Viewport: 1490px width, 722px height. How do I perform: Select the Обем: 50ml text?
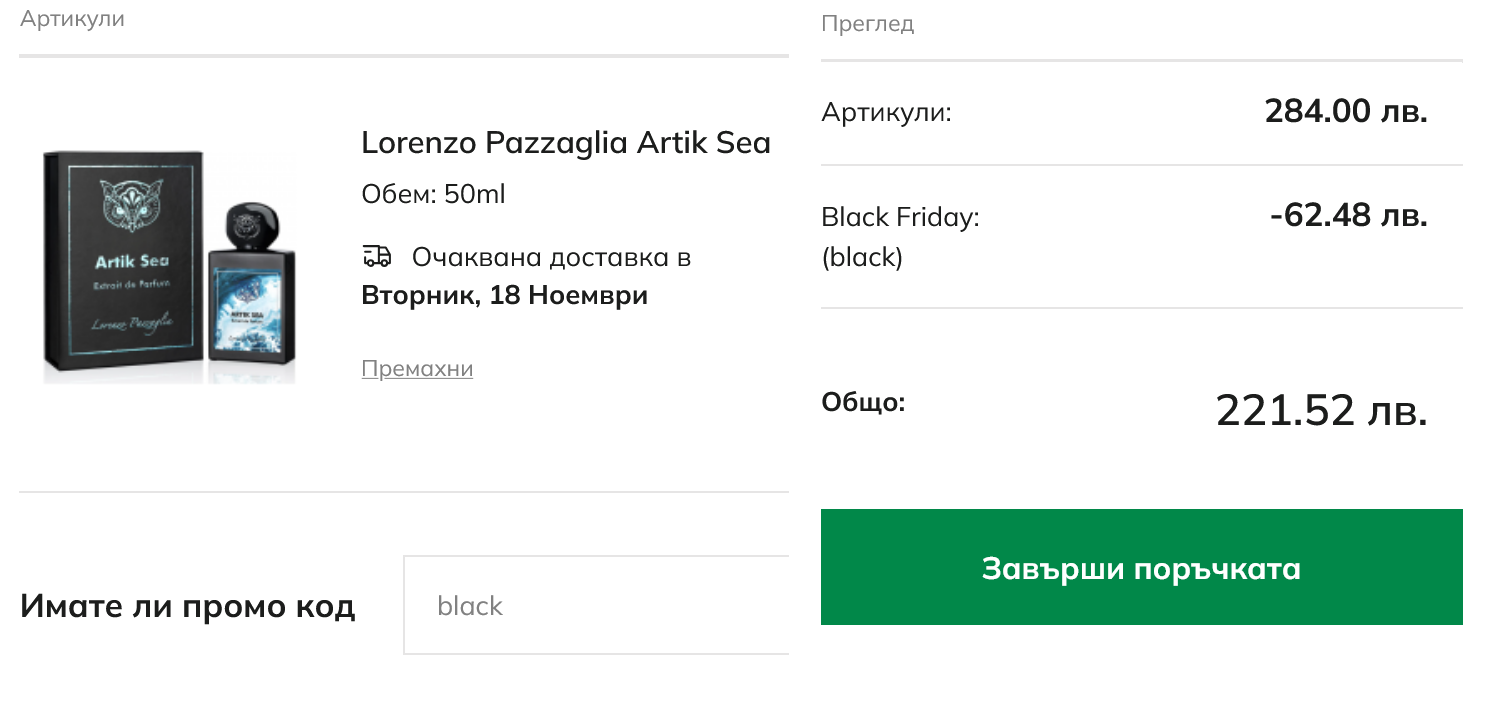pyautogui.click(x=433, y=194)
